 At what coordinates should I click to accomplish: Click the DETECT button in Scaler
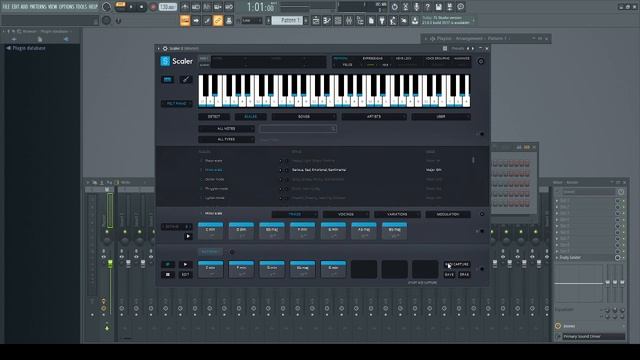[214, 117]
